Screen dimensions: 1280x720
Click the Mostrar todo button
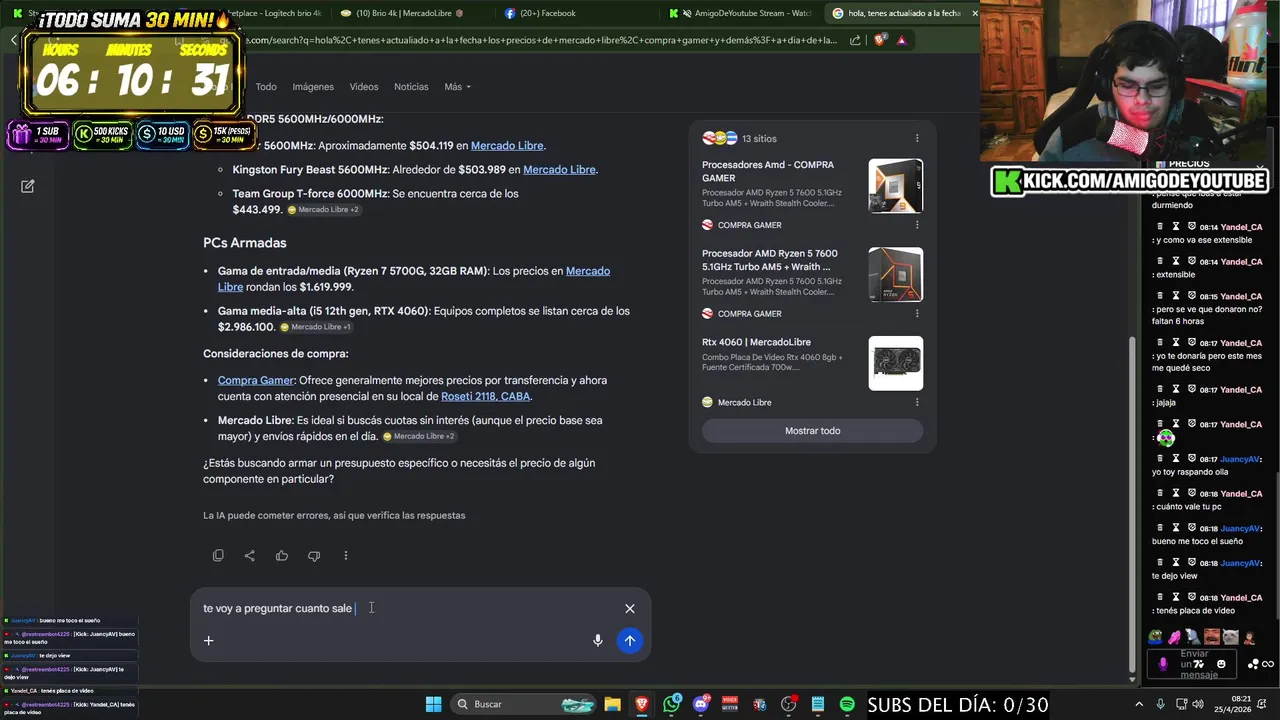[x=812, y=431]
